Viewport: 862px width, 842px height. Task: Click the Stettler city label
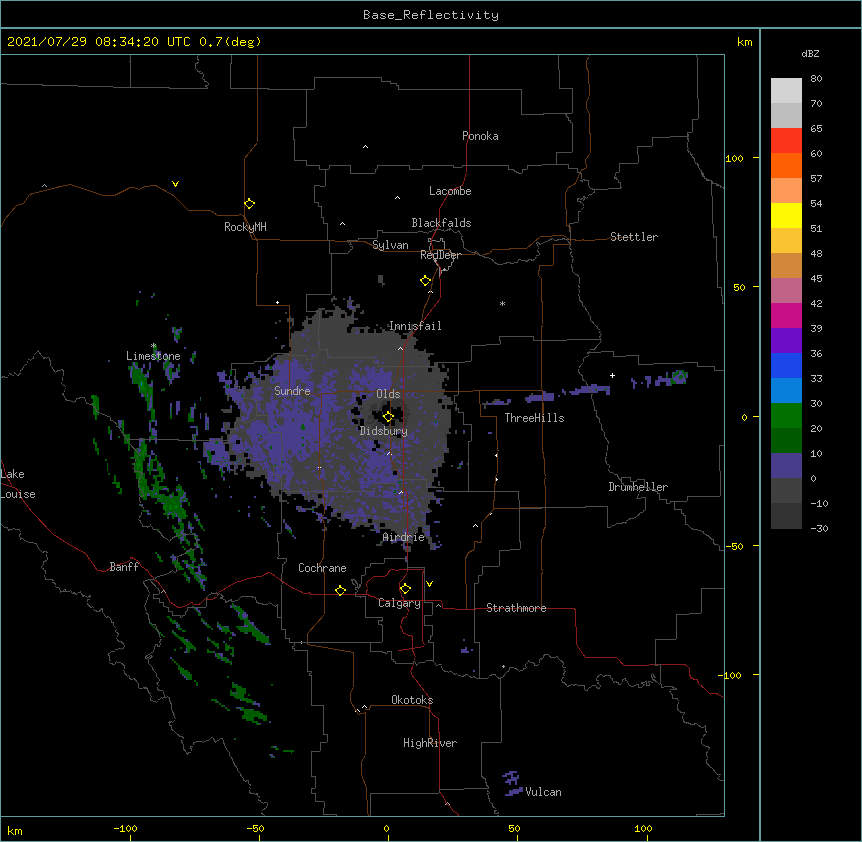point(634,237)
